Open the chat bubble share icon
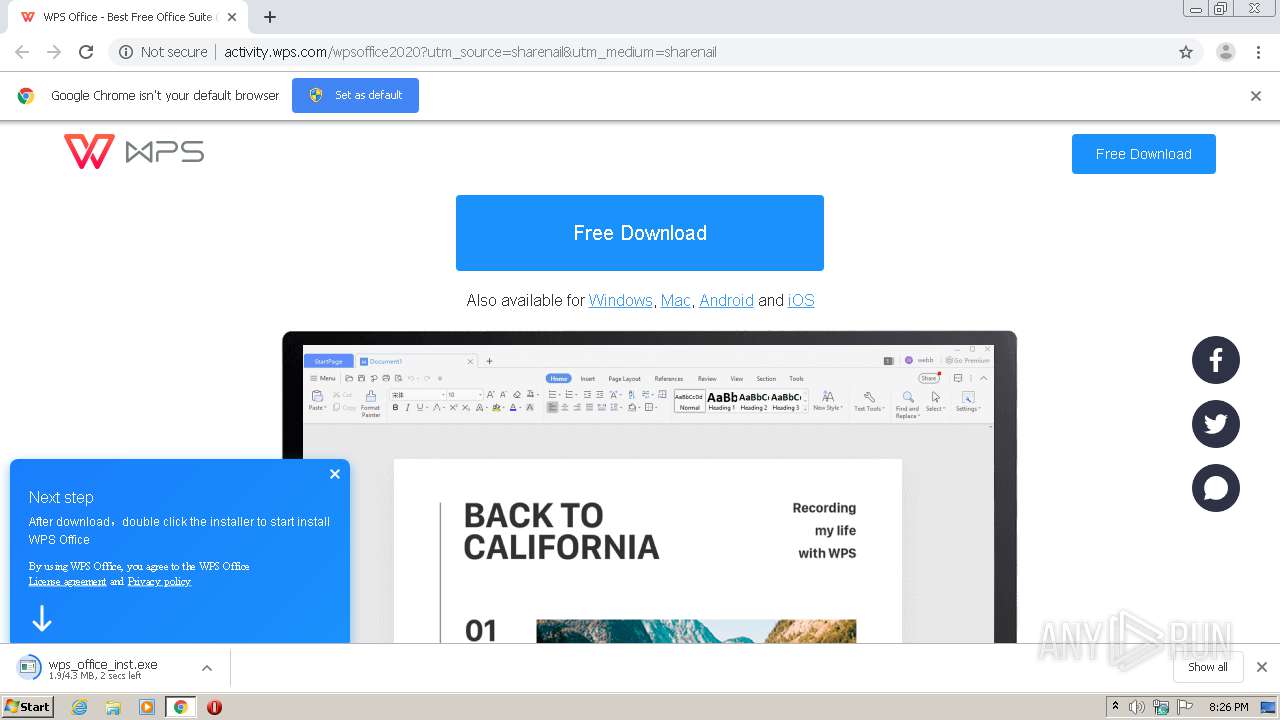 1216,488
